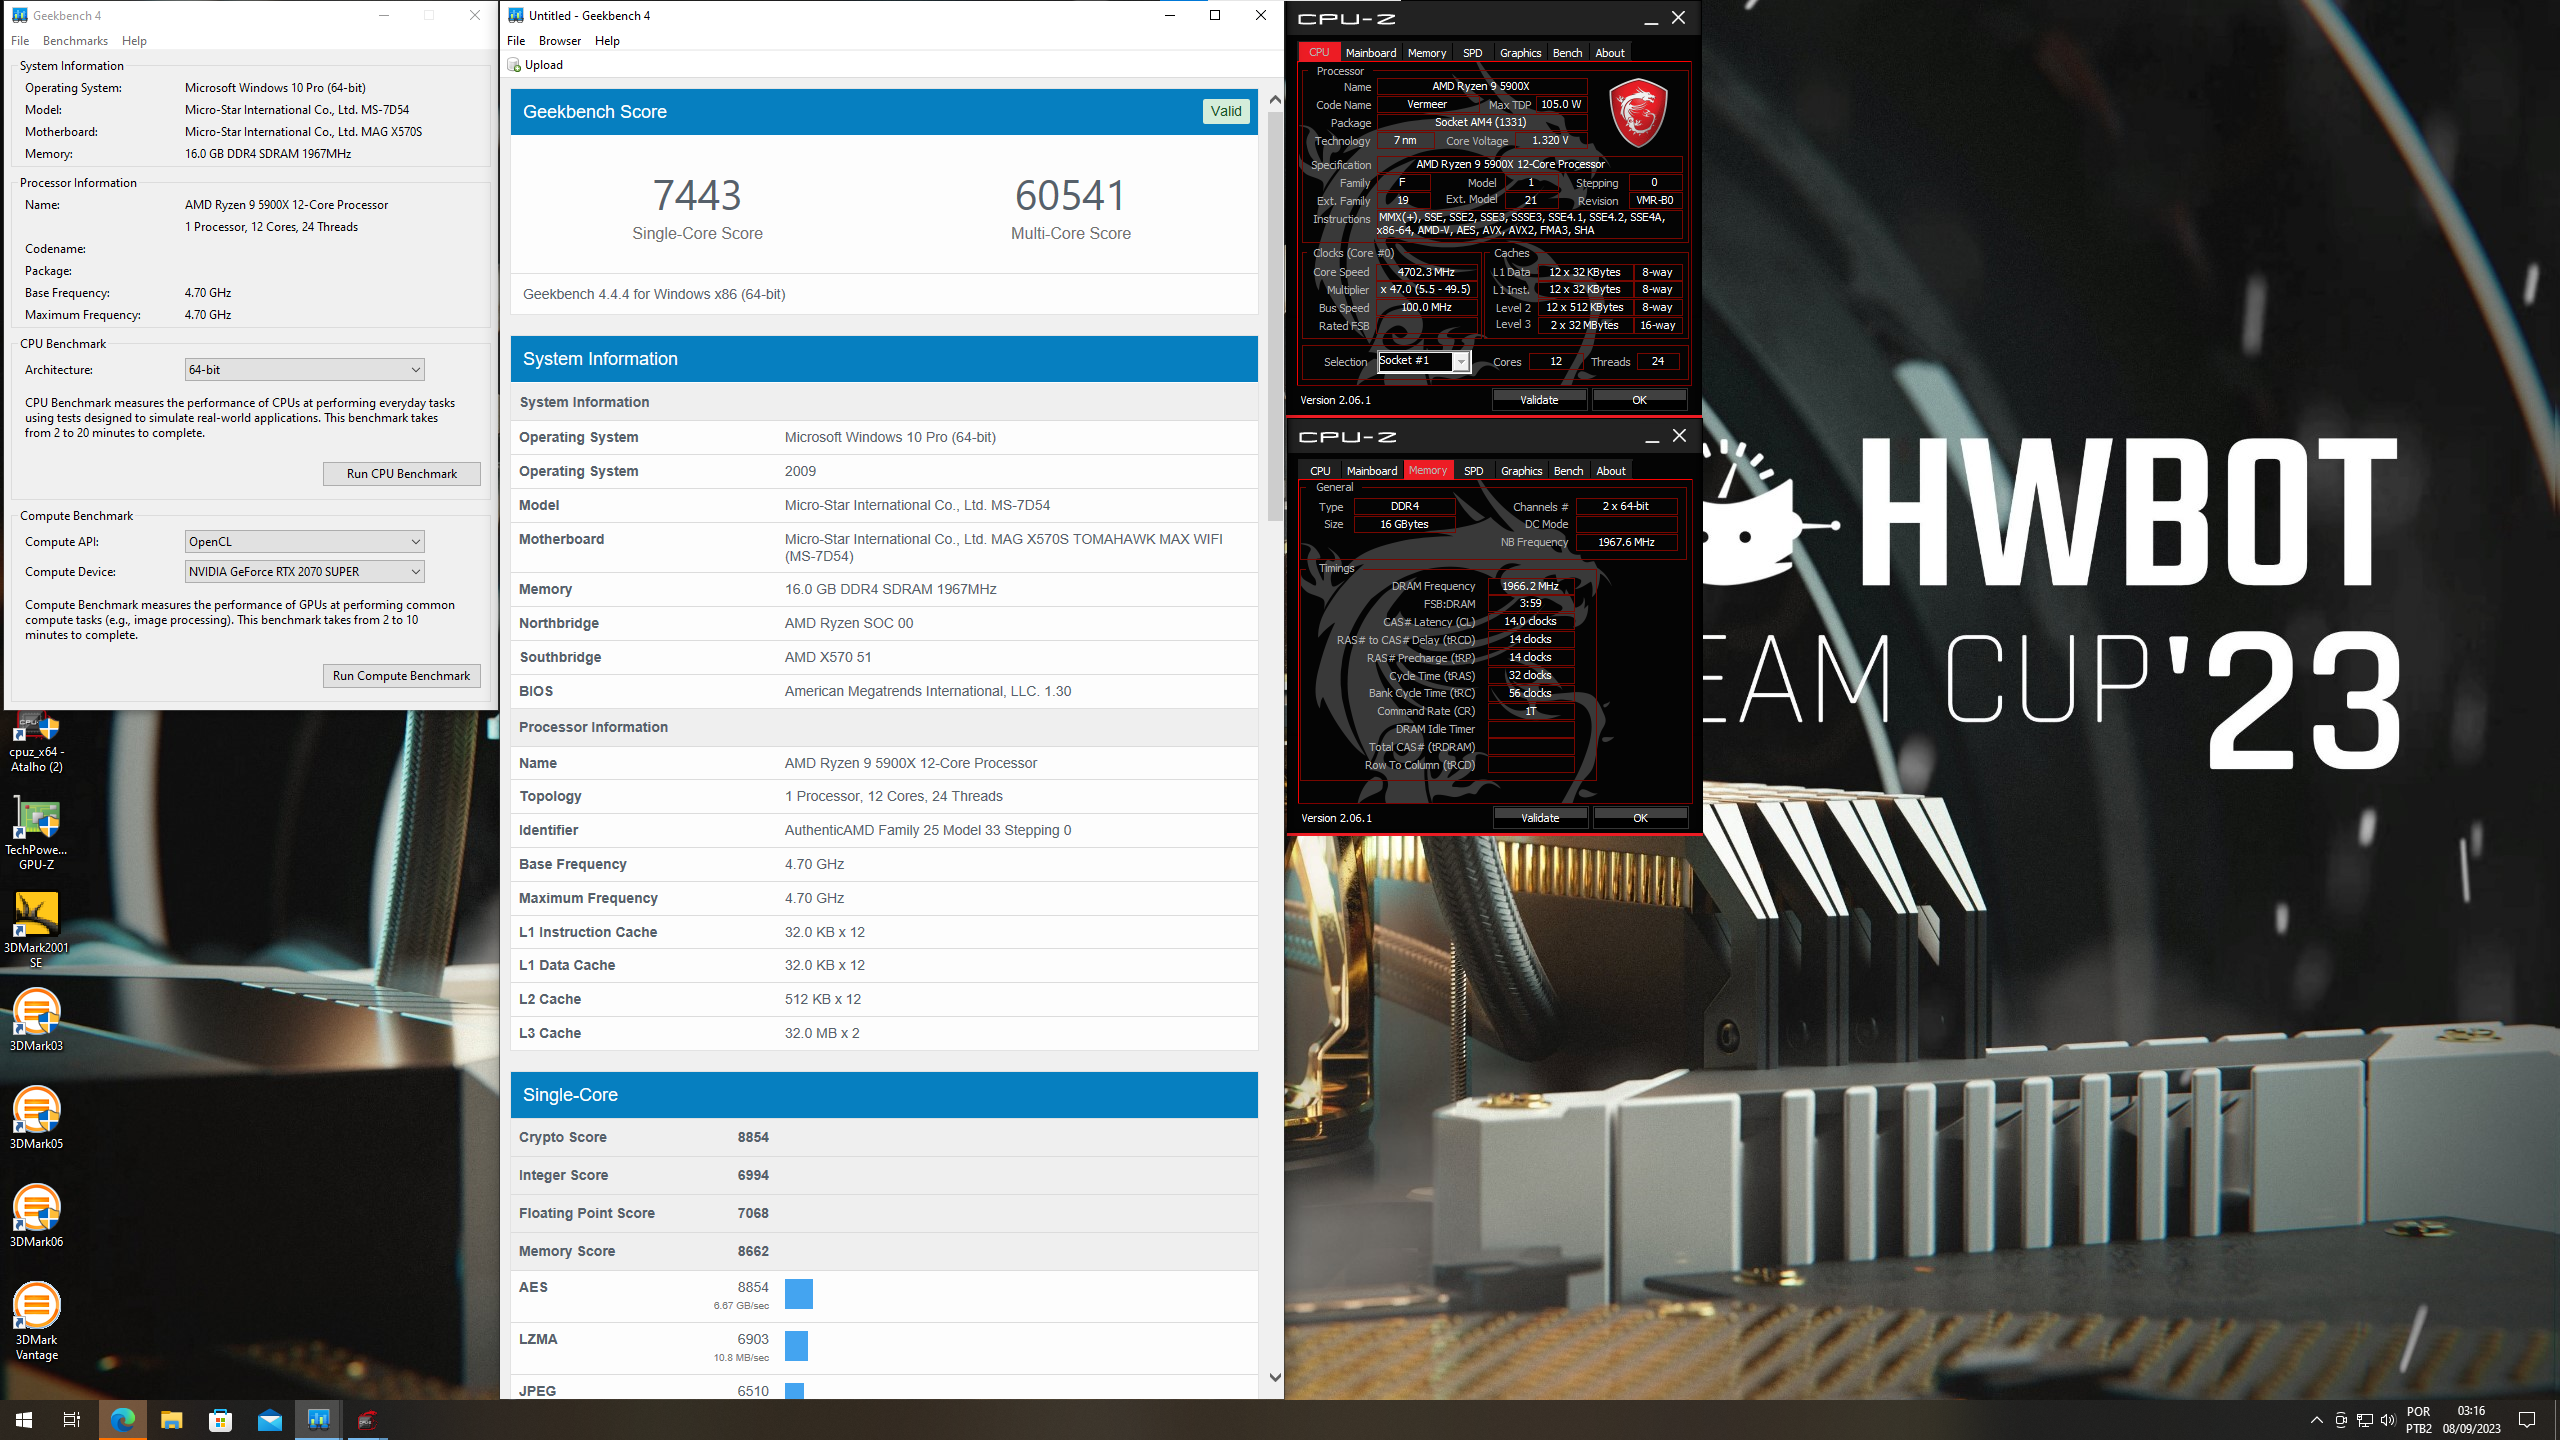Click scrollbar up arrow in Geekbench results
This screenshot has width=2560, height=1440.
coord(1275,100)
